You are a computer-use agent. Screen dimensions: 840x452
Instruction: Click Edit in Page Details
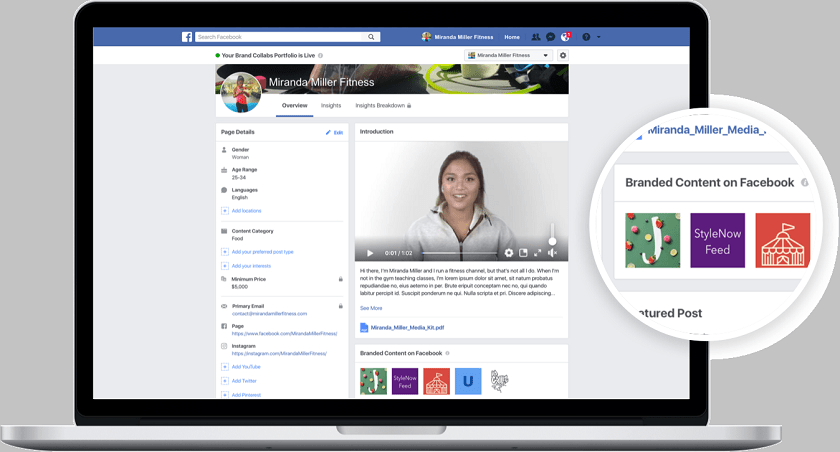click(x=334, y=132)
